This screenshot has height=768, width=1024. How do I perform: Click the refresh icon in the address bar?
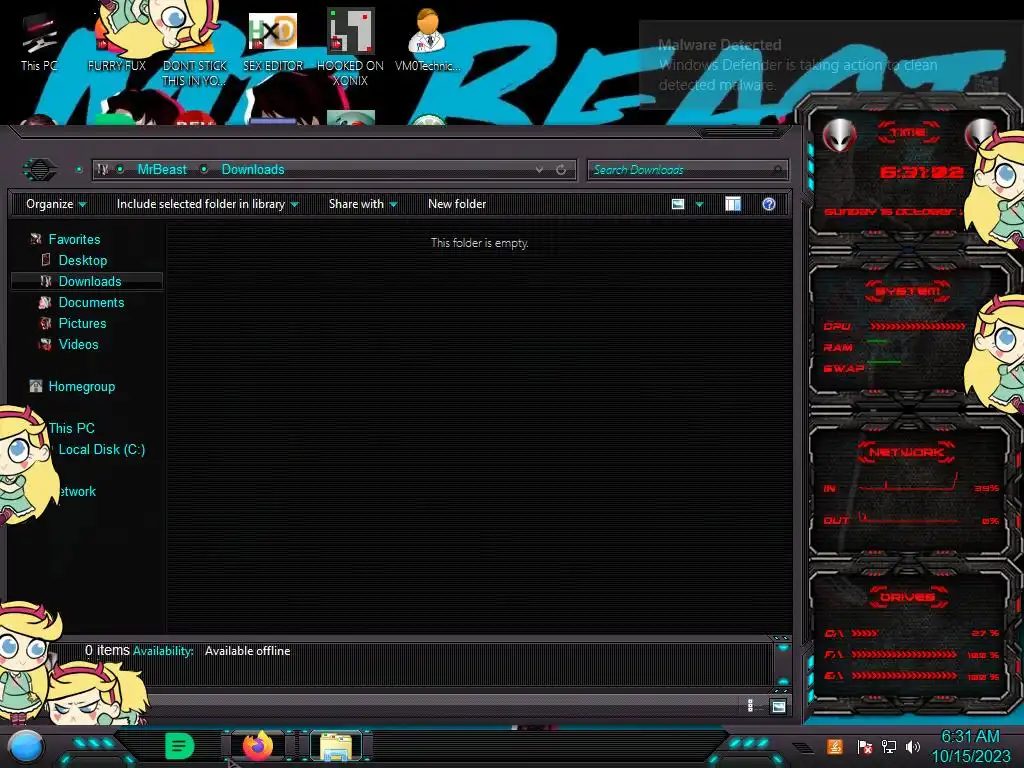tap(561, 170)
